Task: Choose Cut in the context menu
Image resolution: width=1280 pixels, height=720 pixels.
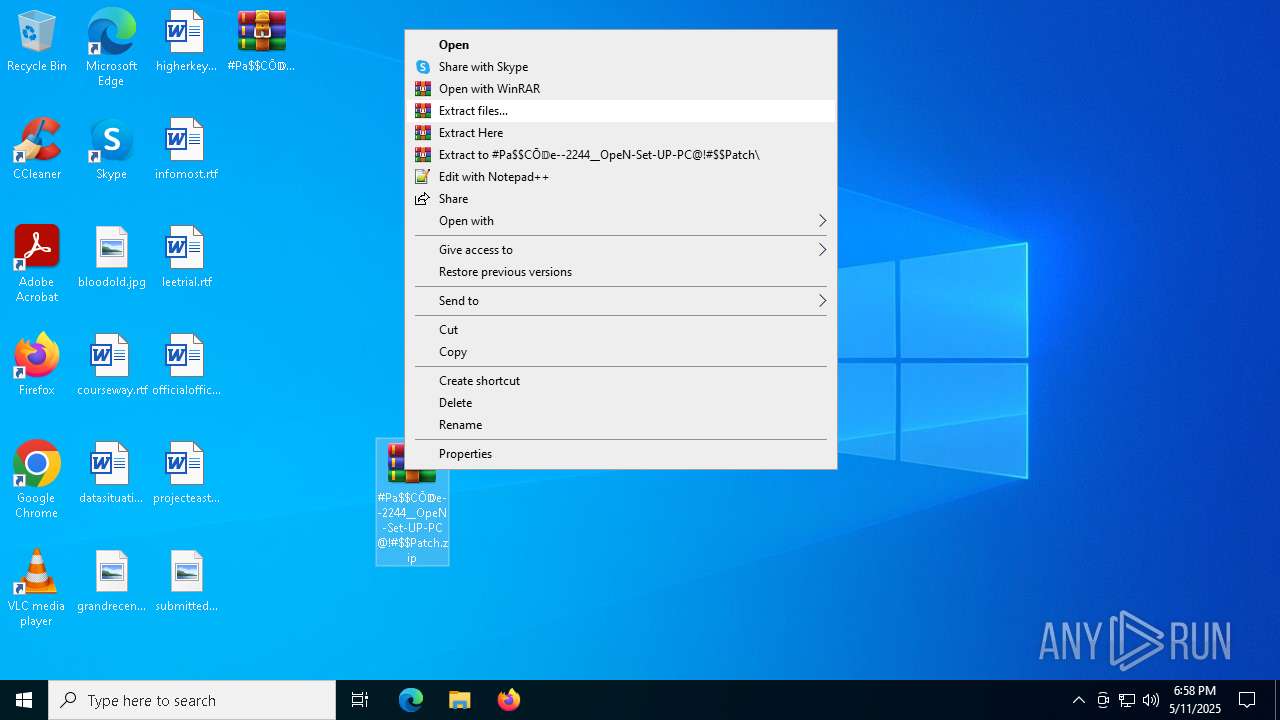Action: [620, 330]
